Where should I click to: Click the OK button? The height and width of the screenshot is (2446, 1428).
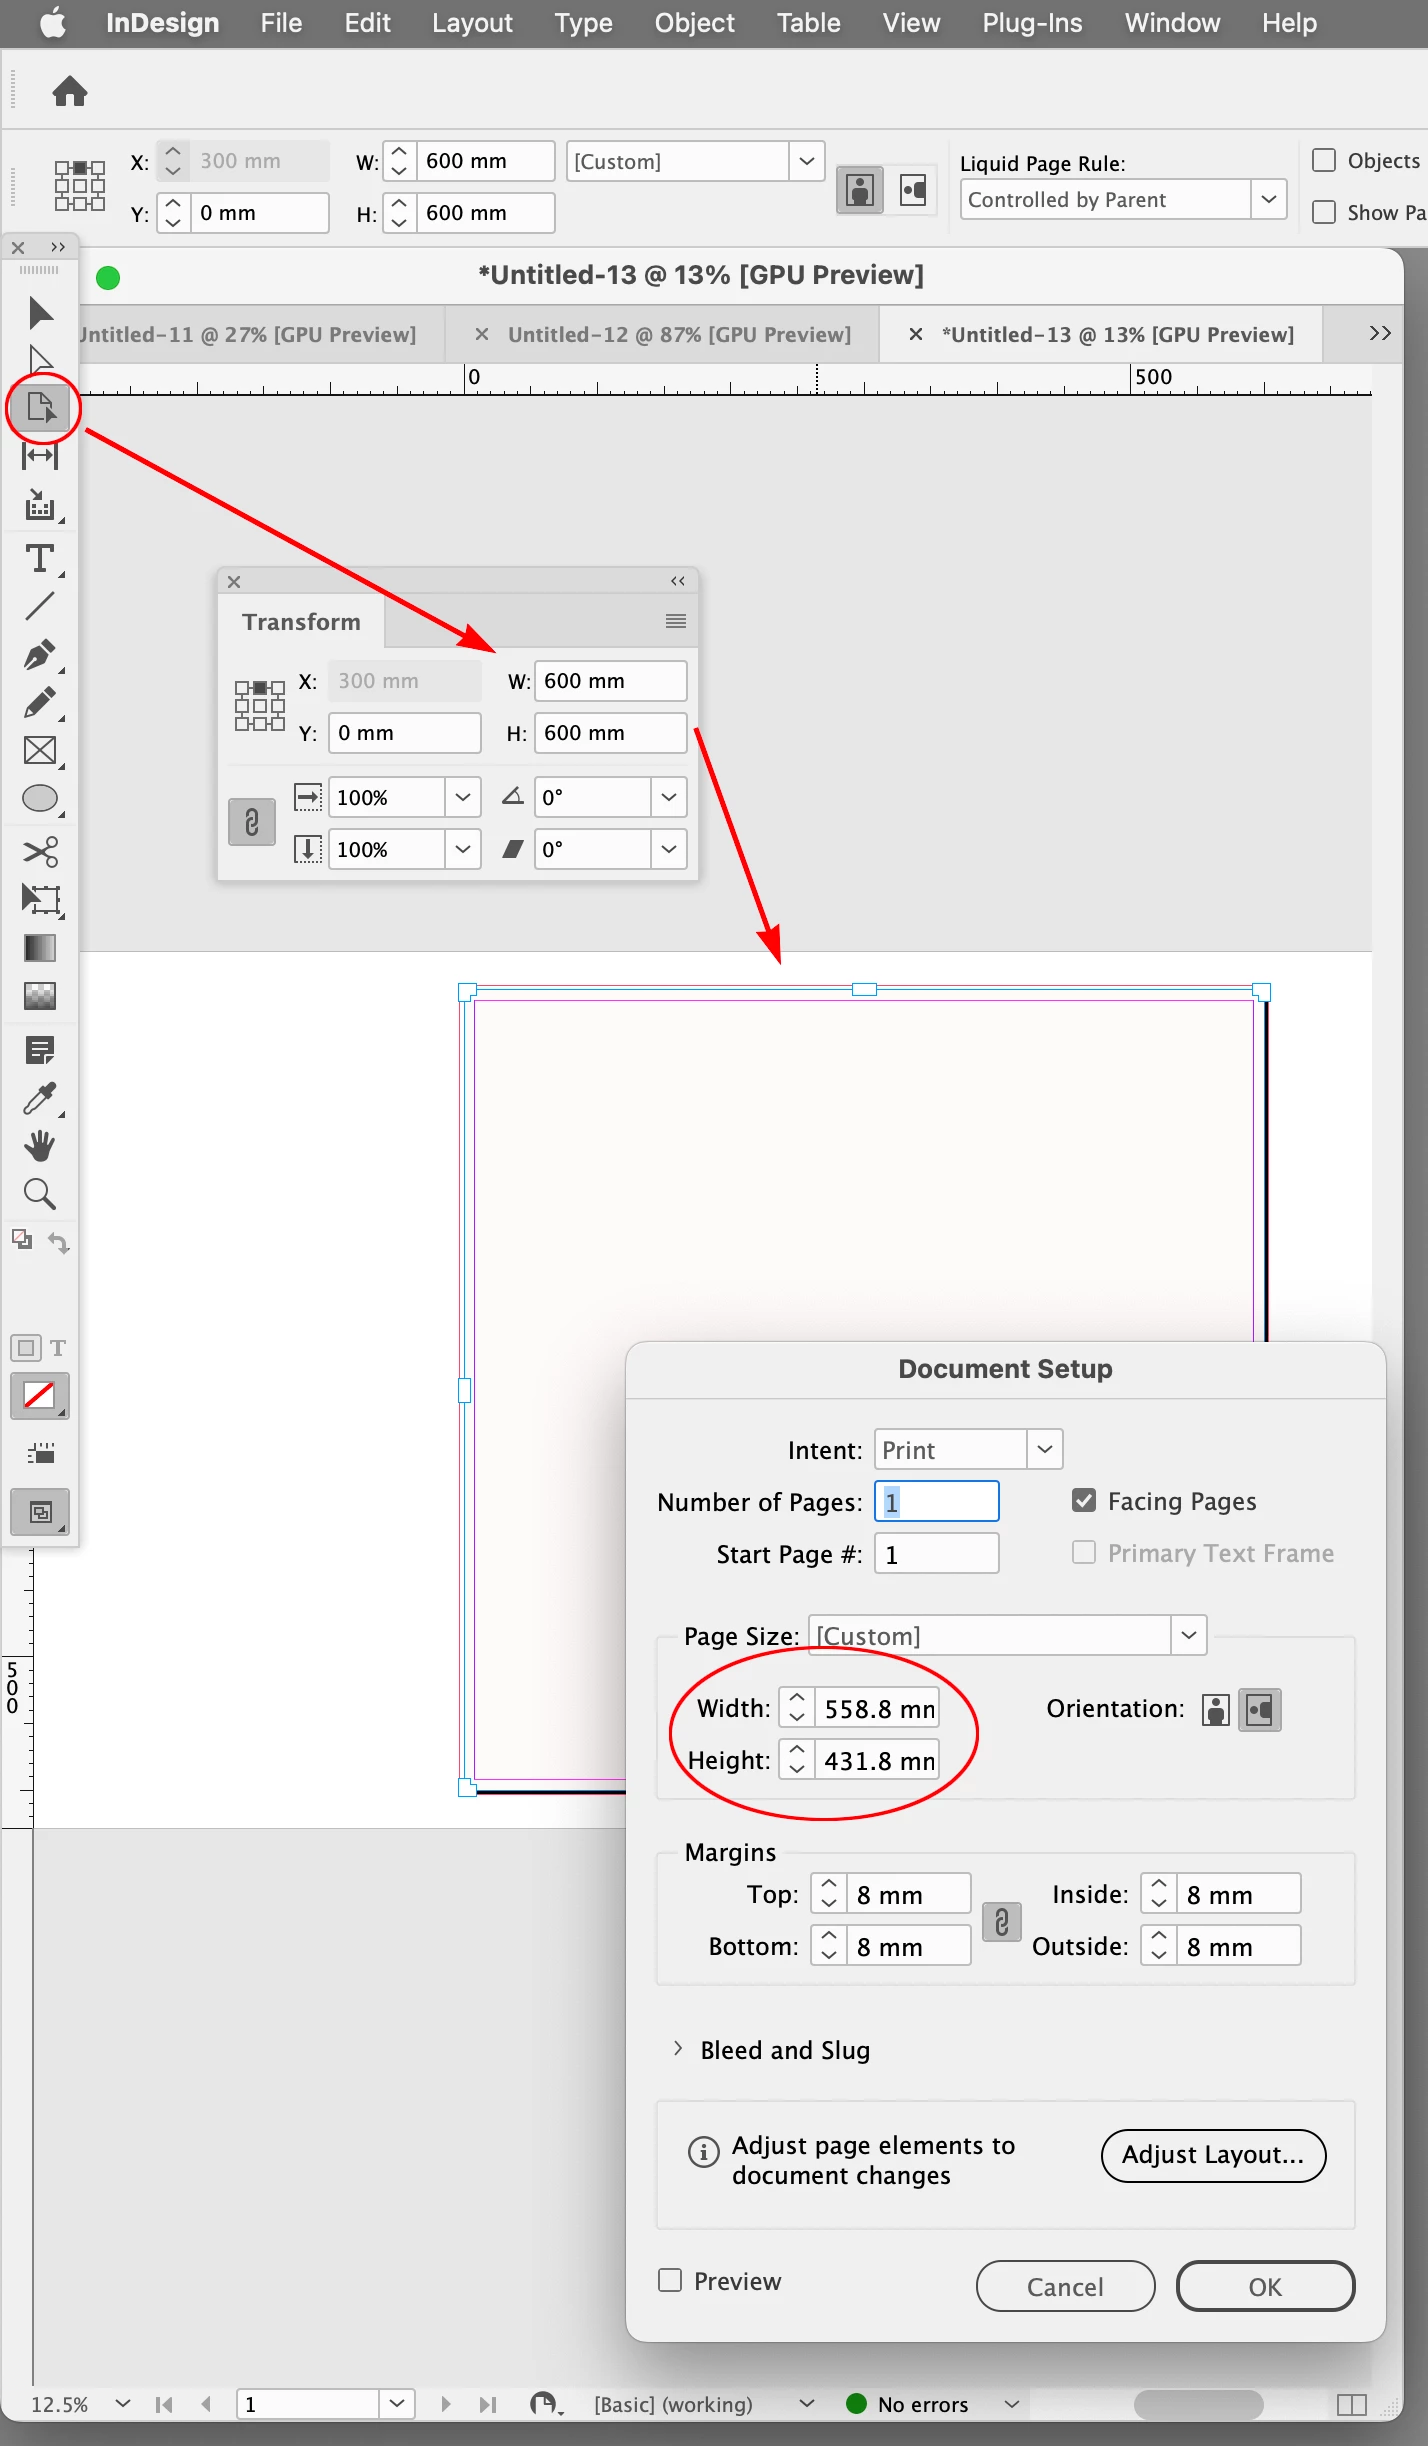click(1265, 2286)
